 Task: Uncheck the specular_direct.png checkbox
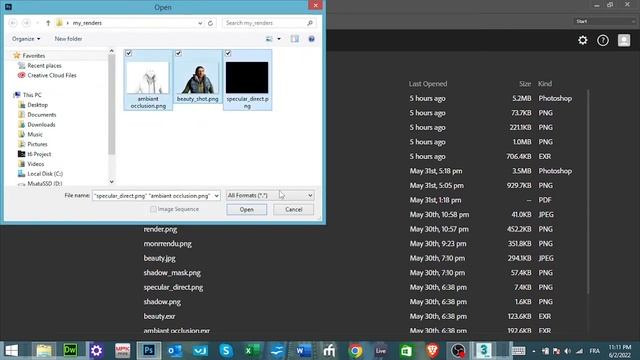[228, 53]
